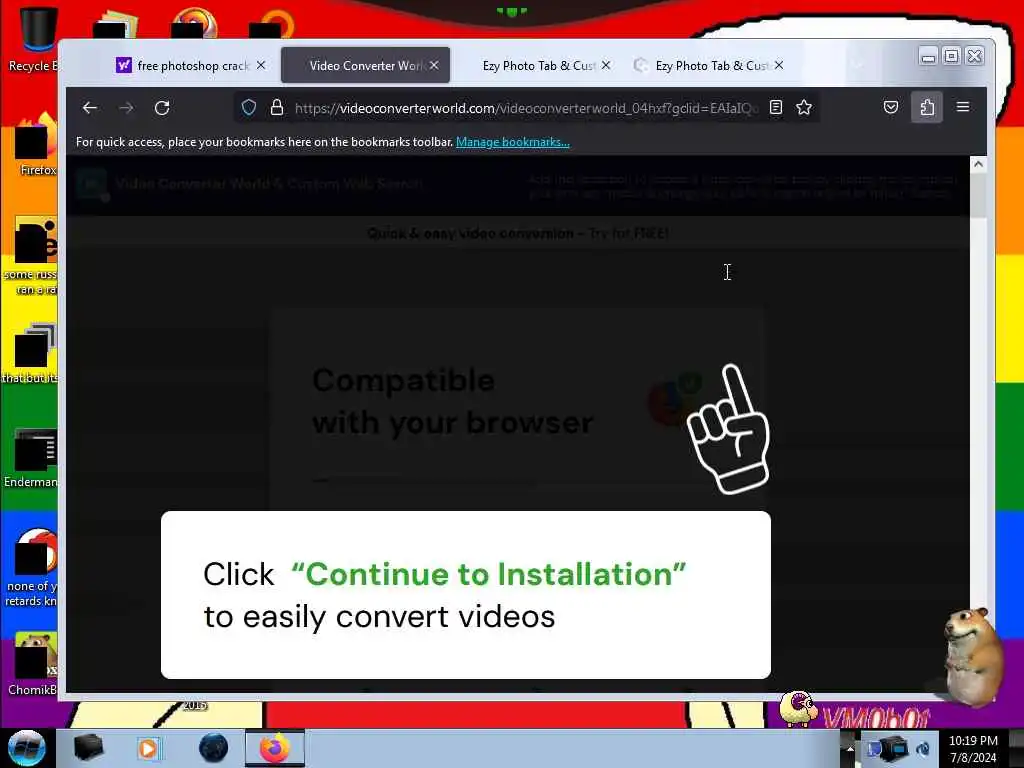View site security padlock info
The width and height of the screenshot is (1024, 768).
(277, 108)
